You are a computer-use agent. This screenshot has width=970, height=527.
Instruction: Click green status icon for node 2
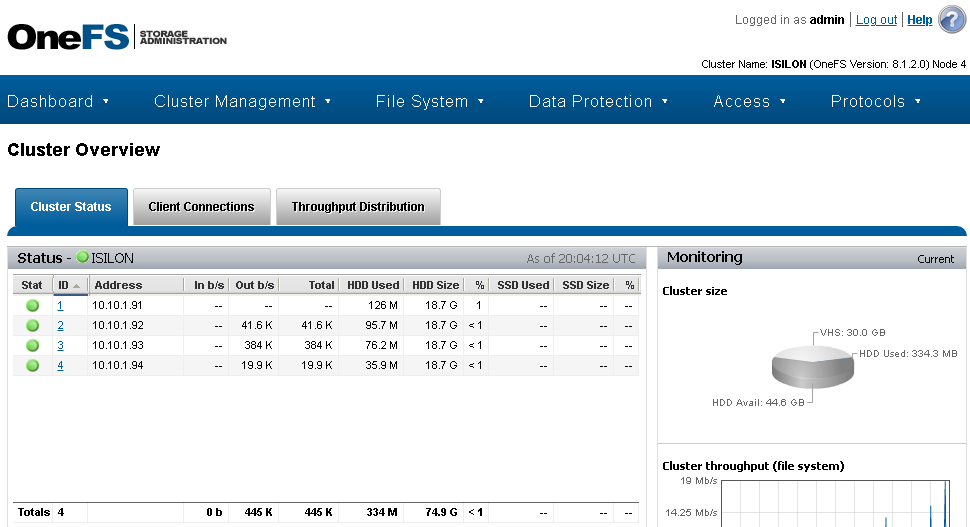(33, 325)
